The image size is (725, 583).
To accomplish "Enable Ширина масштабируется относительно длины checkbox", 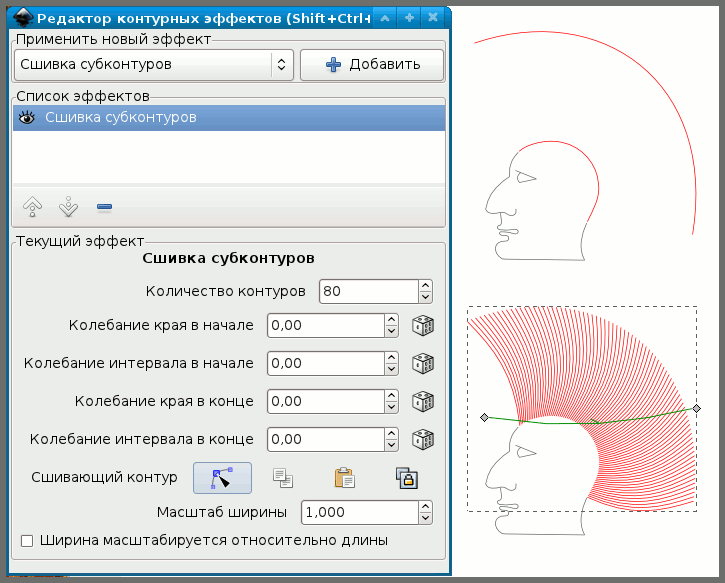I will coord(26,541).
